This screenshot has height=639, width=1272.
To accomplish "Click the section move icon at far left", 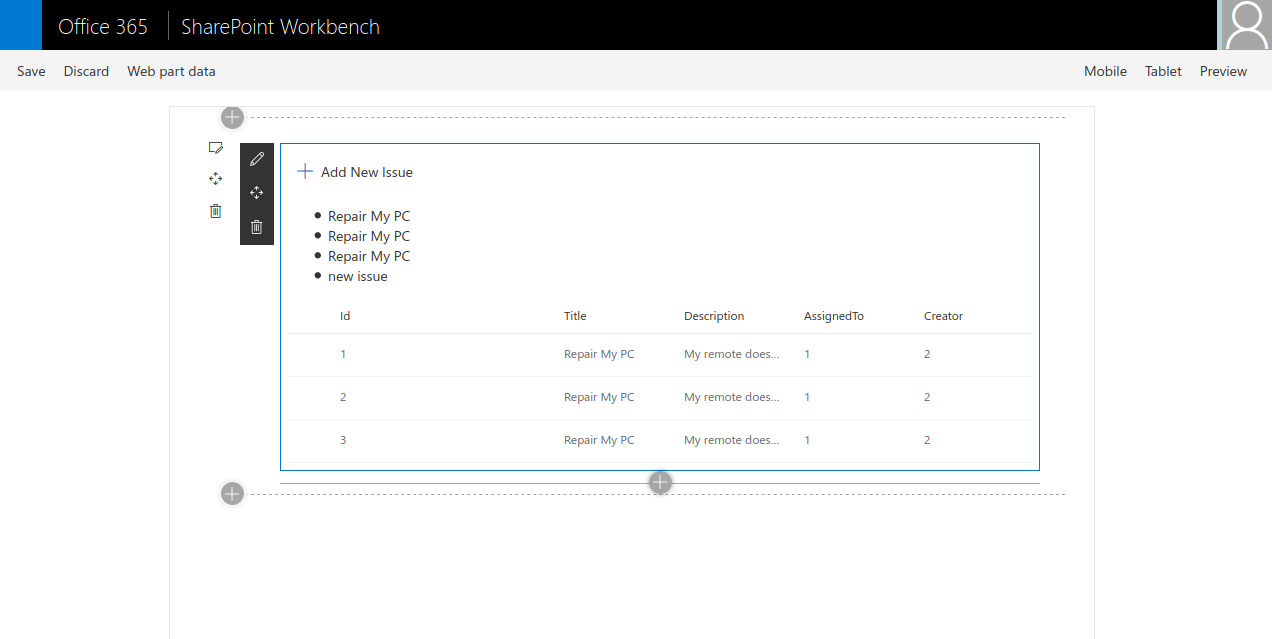I will pos(215,179).
